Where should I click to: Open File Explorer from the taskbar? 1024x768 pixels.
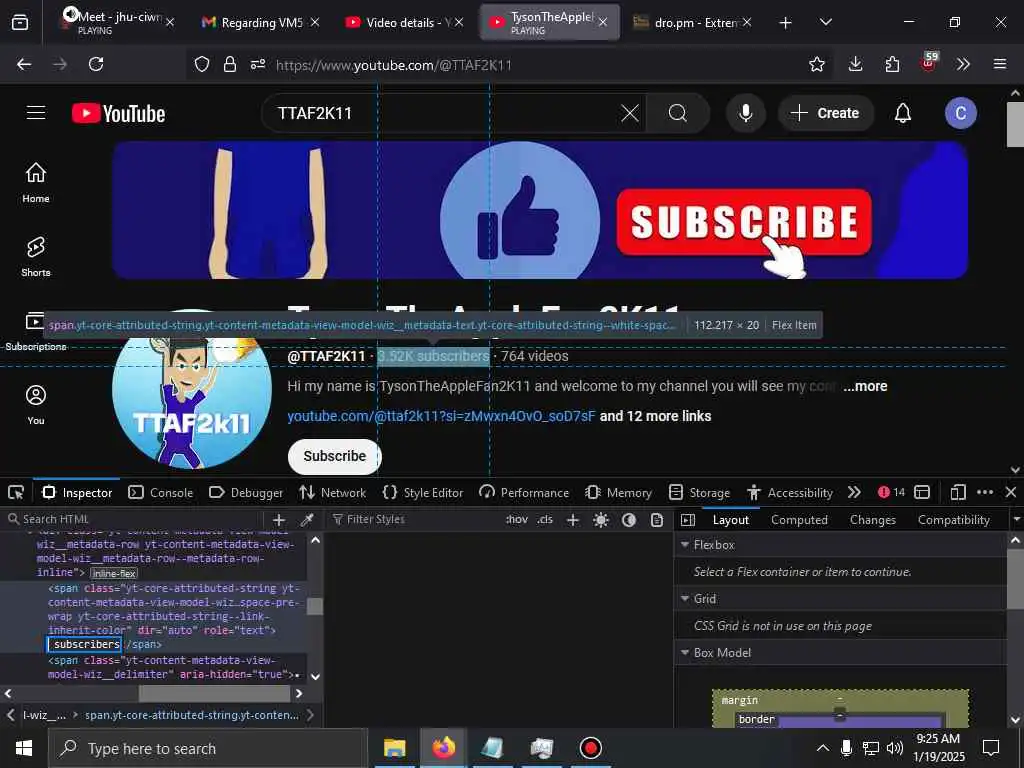point(394,748)
